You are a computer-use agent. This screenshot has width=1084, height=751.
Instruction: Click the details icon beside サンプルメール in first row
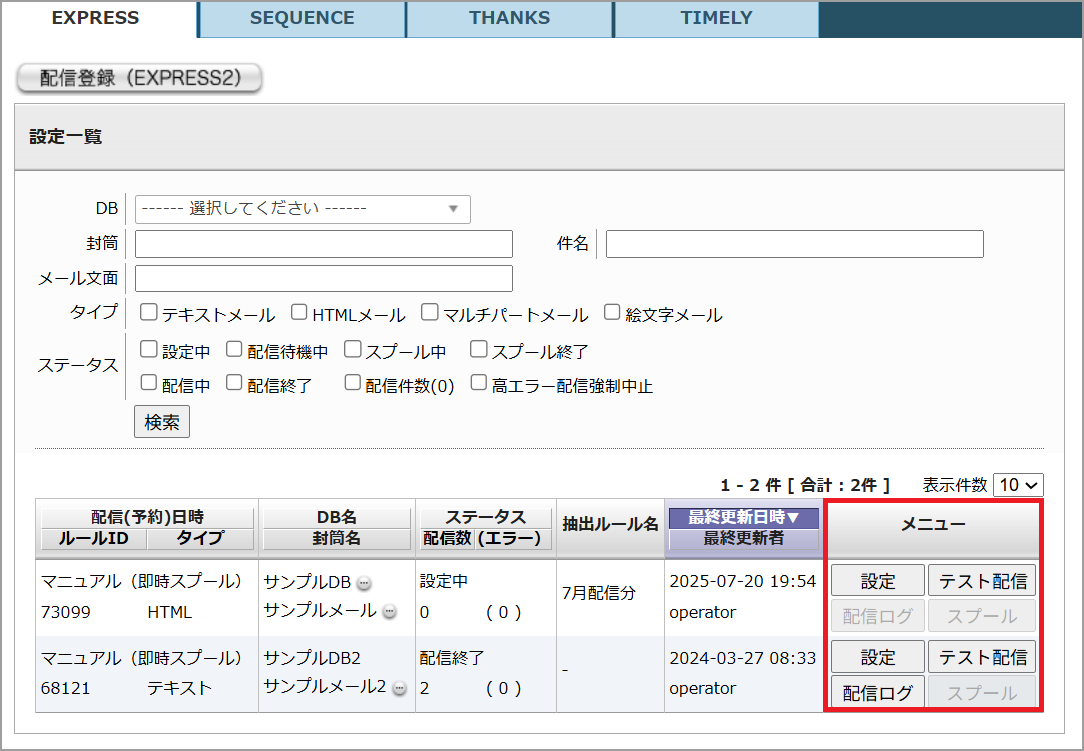point(390,612)
